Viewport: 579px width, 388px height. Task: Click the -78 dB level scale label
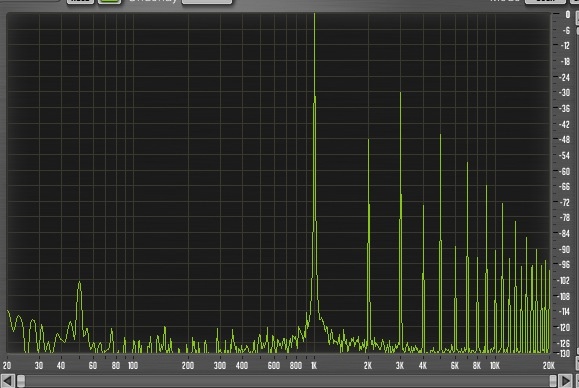point(565,218)
